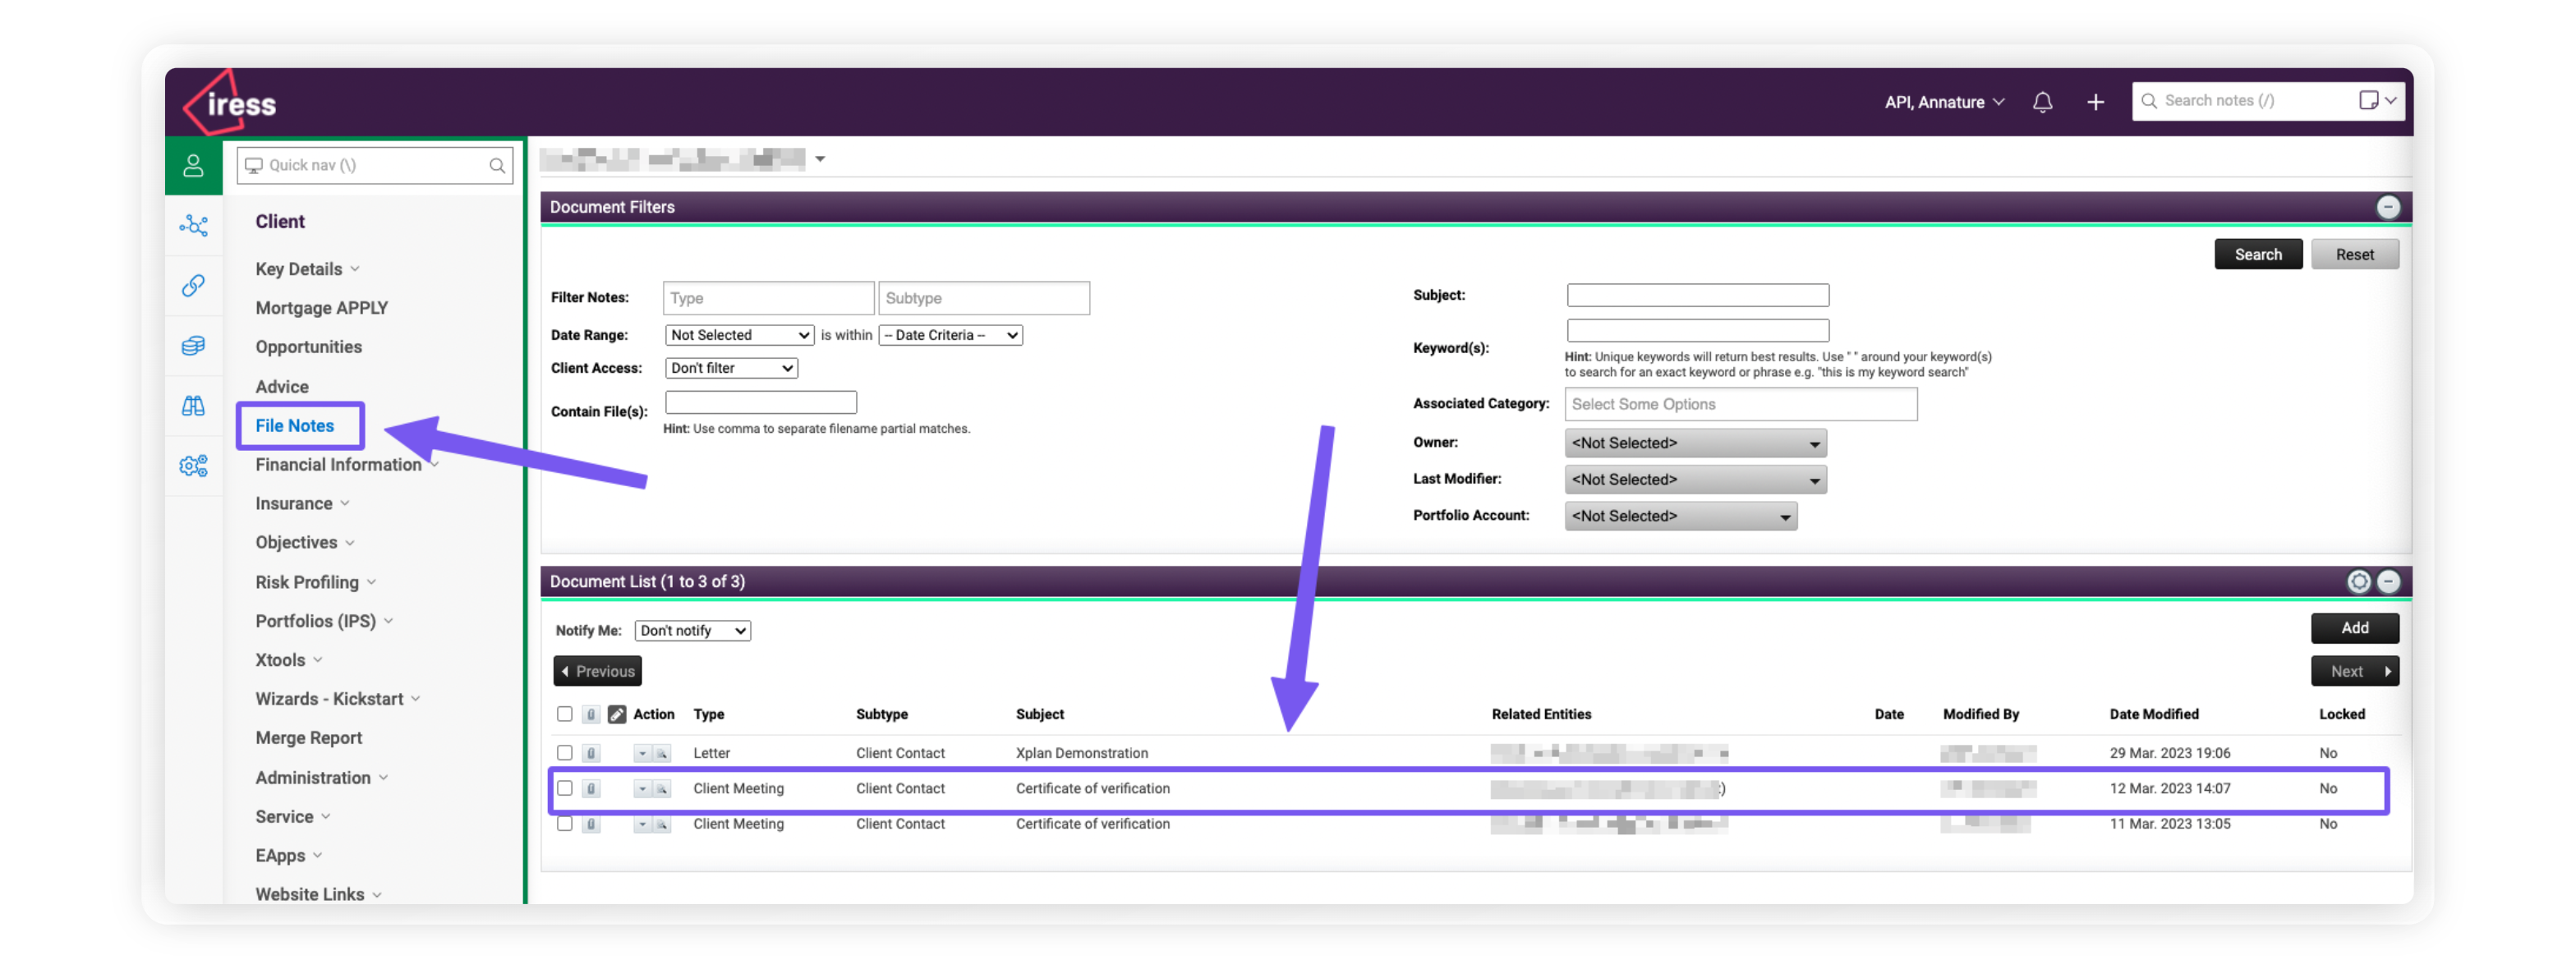Open File Notes in client menu
The width and height of the screenshot is (2576, 969).
[x=294, y=425]
